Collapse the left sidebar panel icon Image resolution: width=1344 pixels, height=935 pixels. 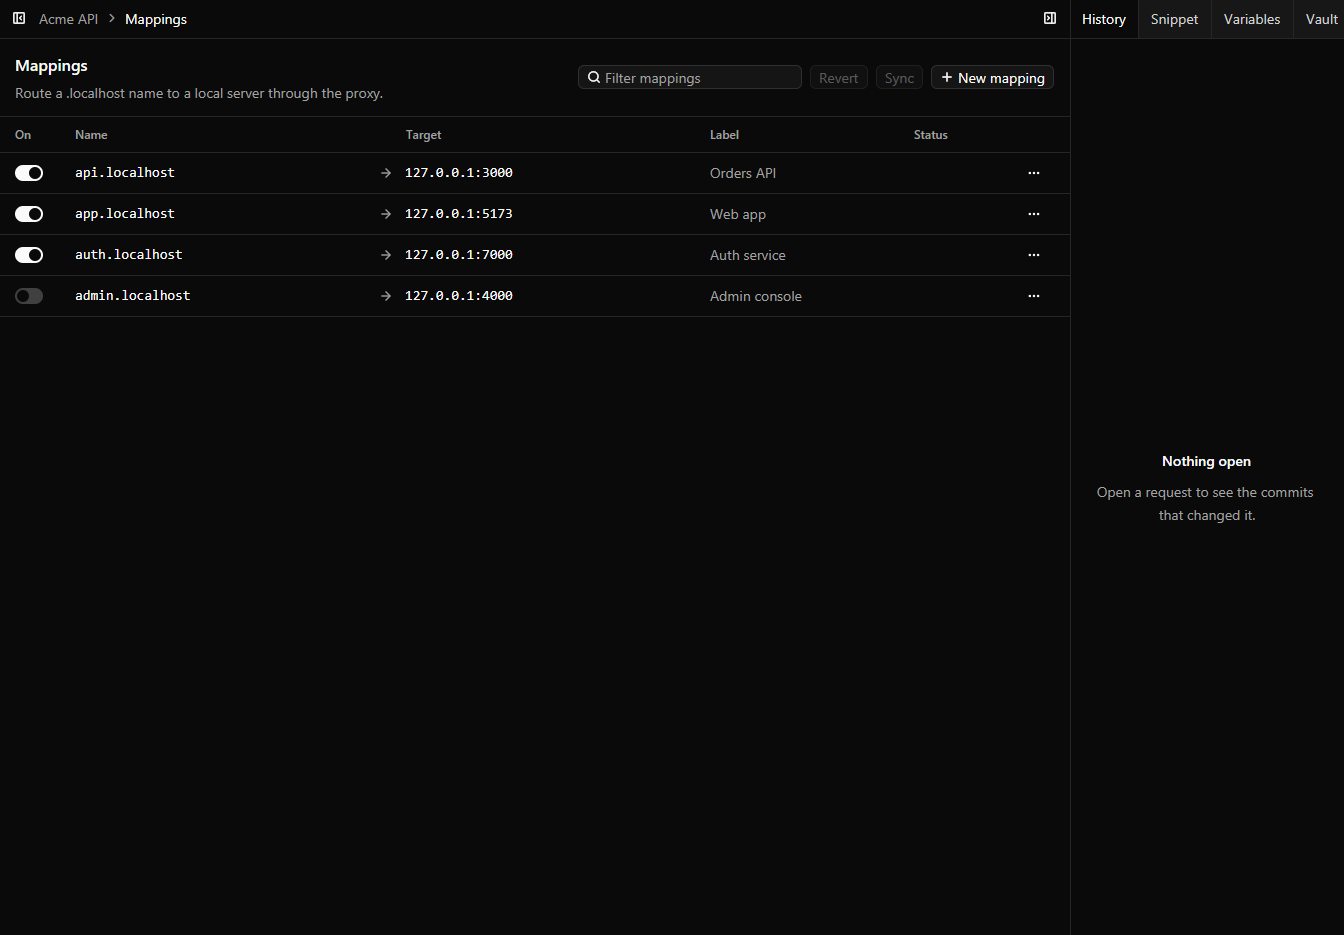point(19,19)
